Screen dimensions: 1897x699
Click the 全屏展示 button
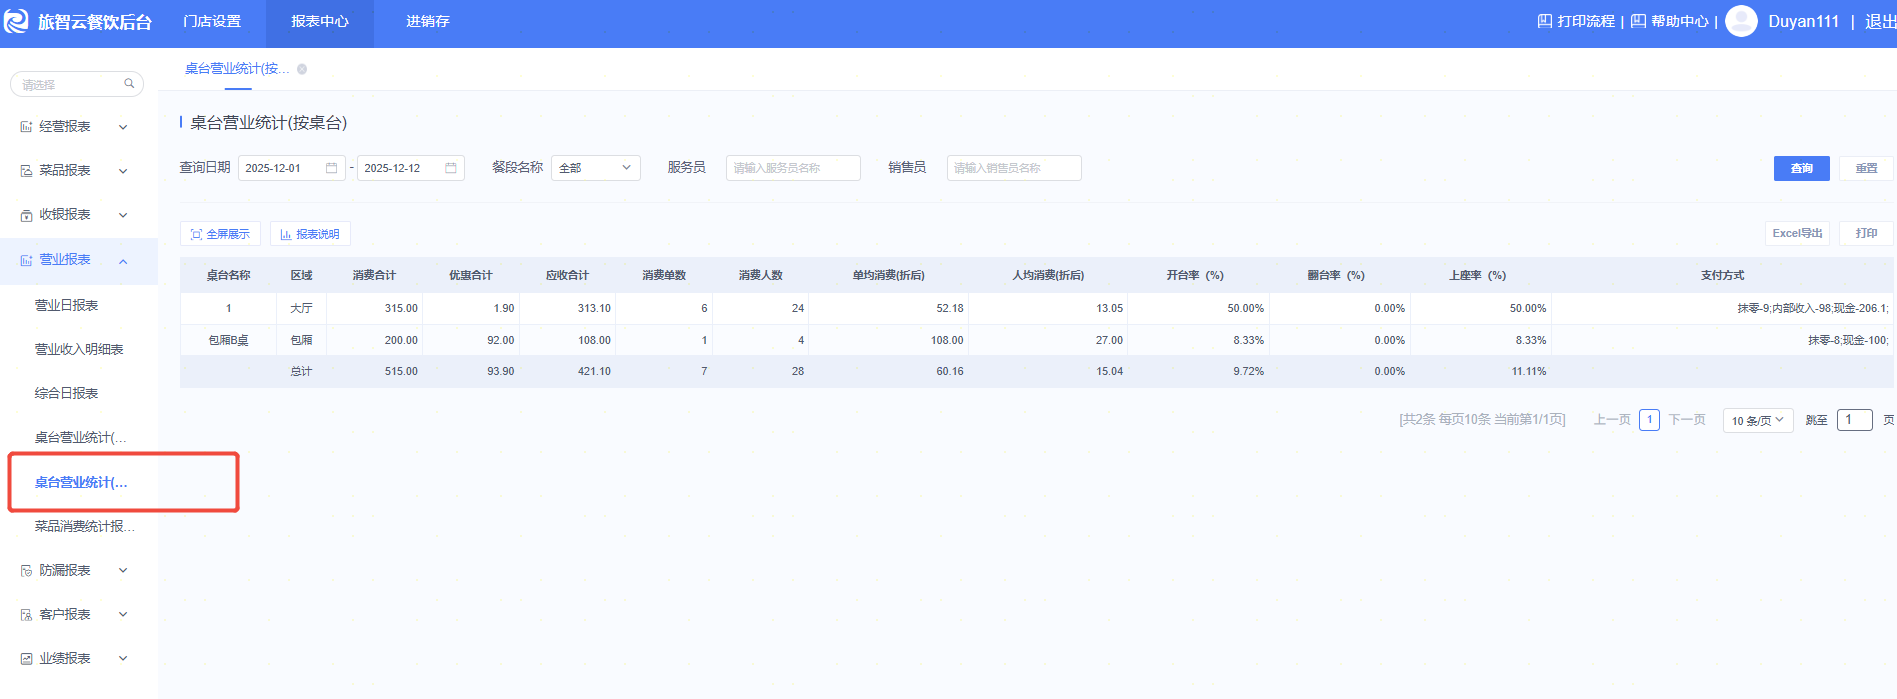pyautogui.click(x=220, y=234)
